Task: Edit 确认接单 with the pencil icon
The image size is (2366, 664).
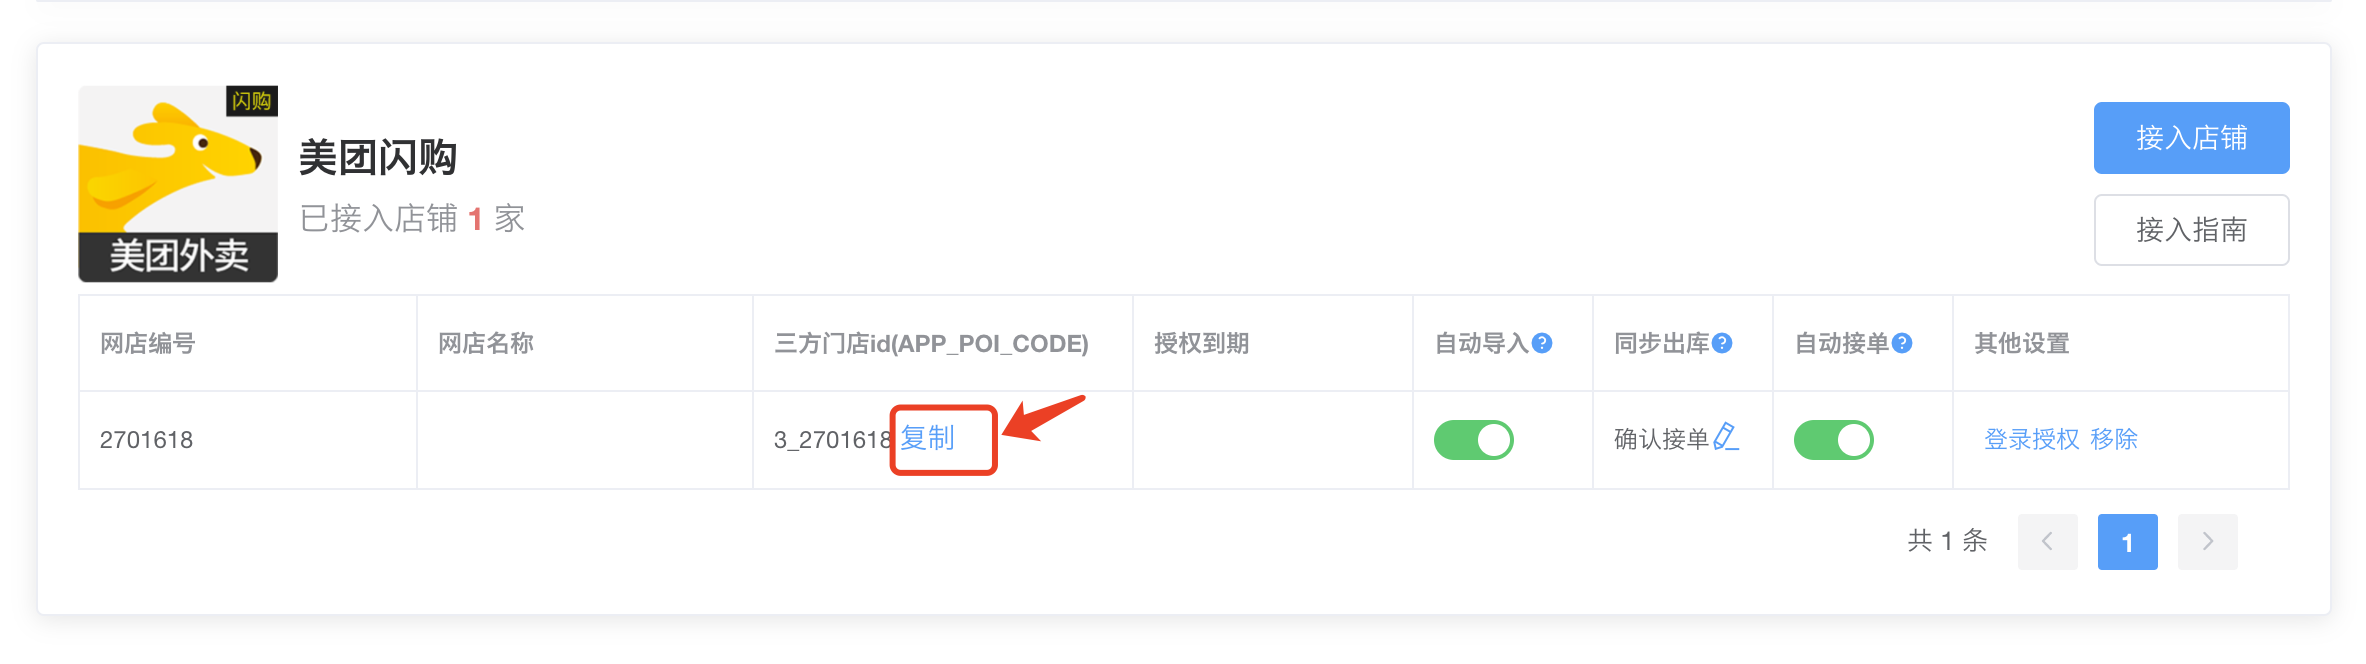Action: coord(1726,437)
